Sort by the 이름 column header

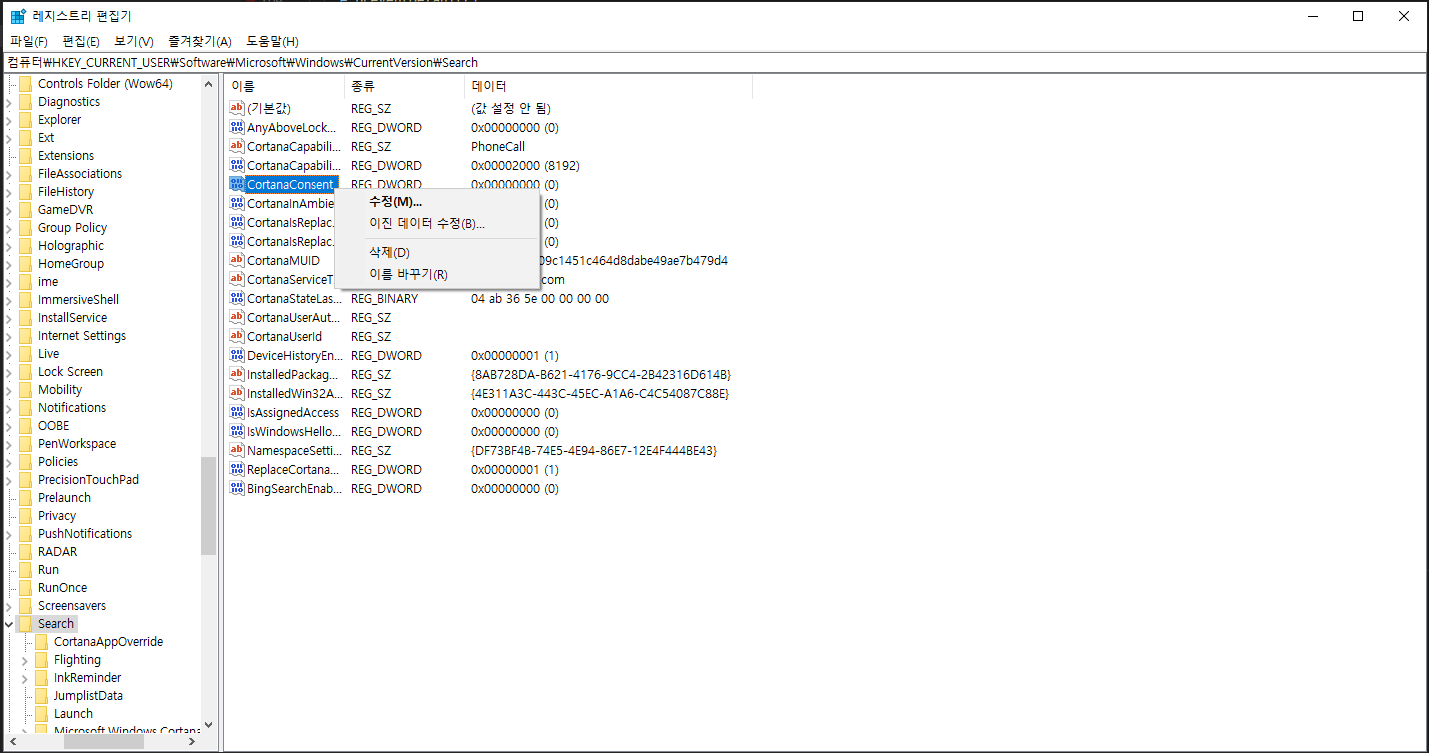click(x=284, y=86)
